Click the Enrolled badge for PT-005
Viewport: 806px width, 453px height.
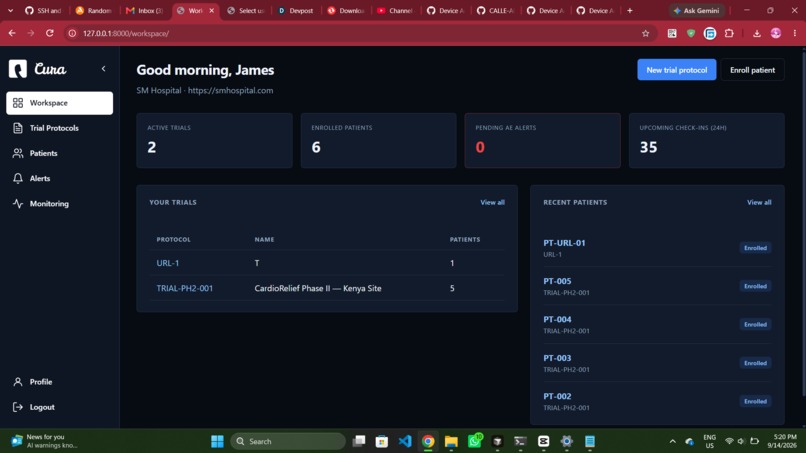point(755,286)
